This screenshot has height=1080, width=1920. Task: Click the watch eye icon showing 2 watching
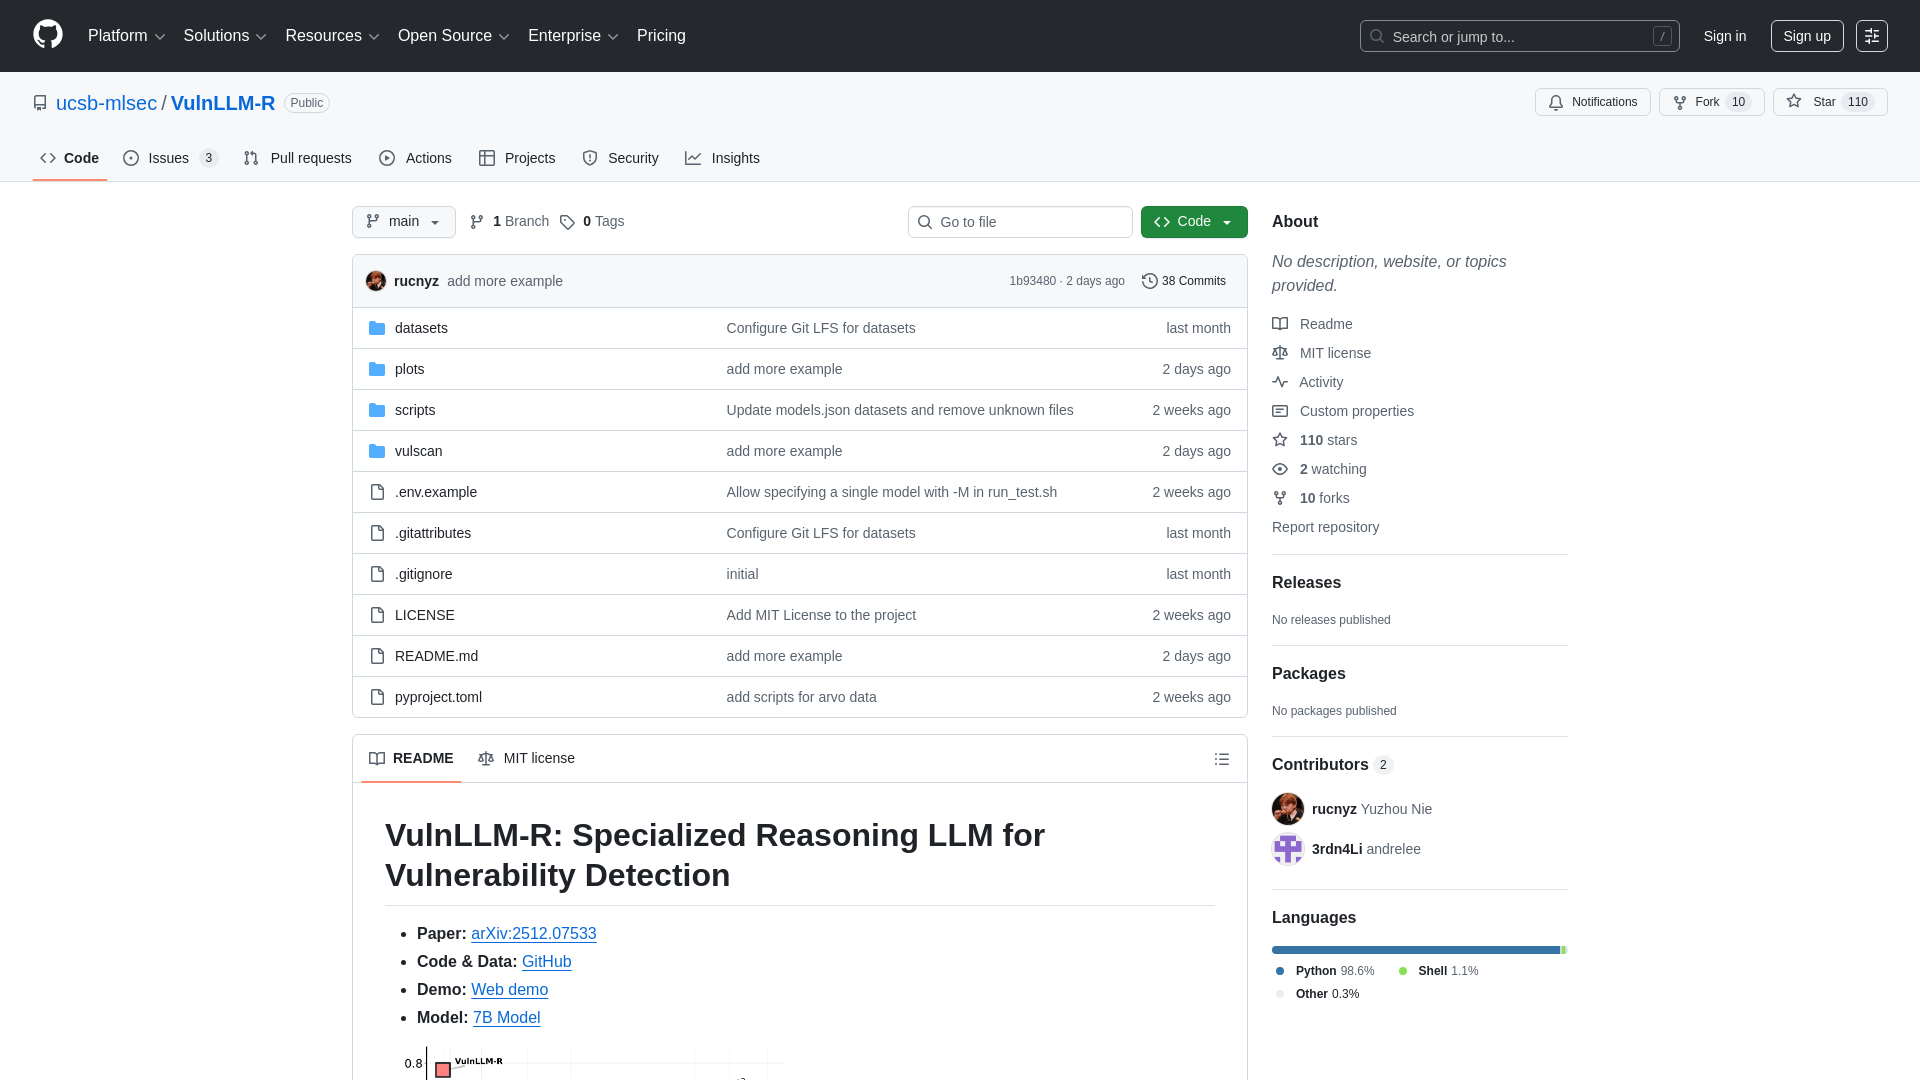pyautogui.click(x=1280, y=469)
